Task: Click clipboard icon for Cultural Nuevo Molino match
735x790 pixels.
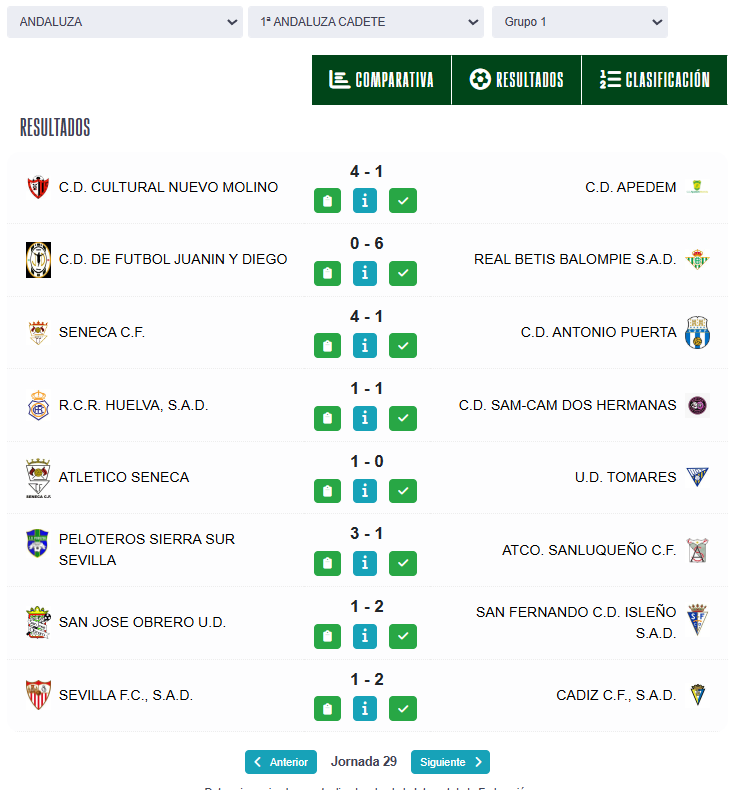Action: (327, 201)
